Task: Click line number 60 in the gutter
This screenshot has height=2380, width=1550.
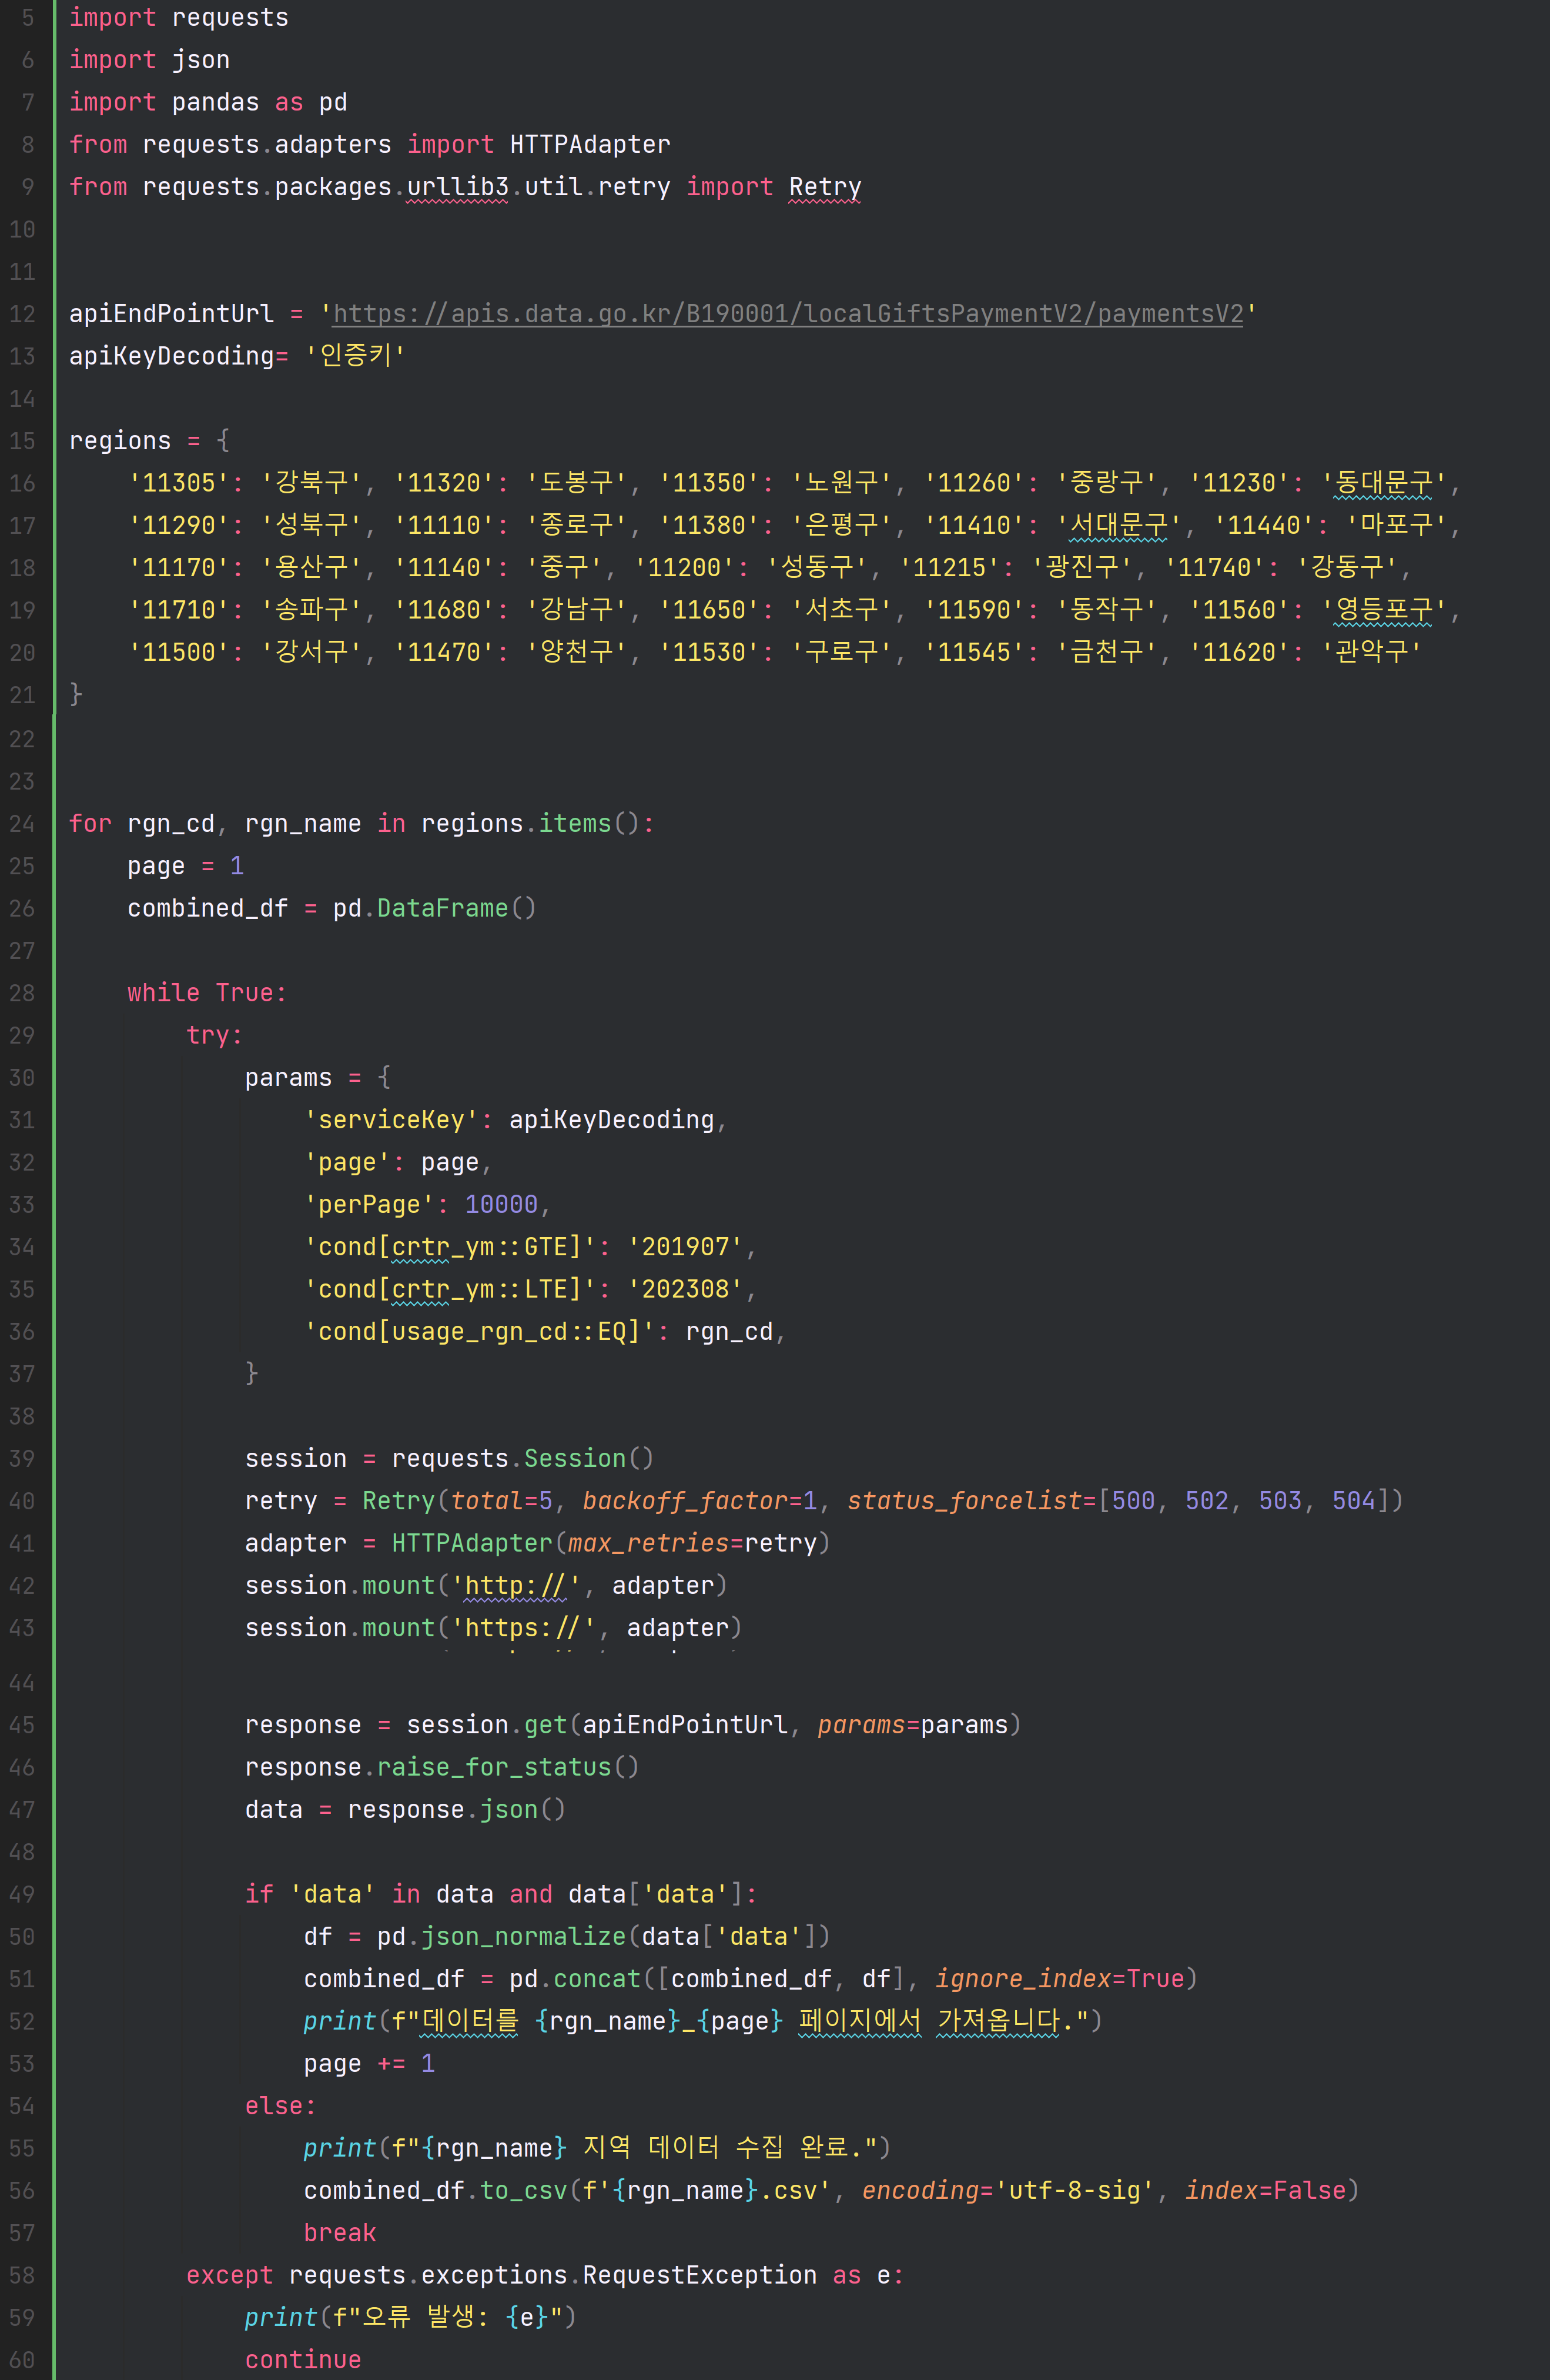Action: [22, 2360]
